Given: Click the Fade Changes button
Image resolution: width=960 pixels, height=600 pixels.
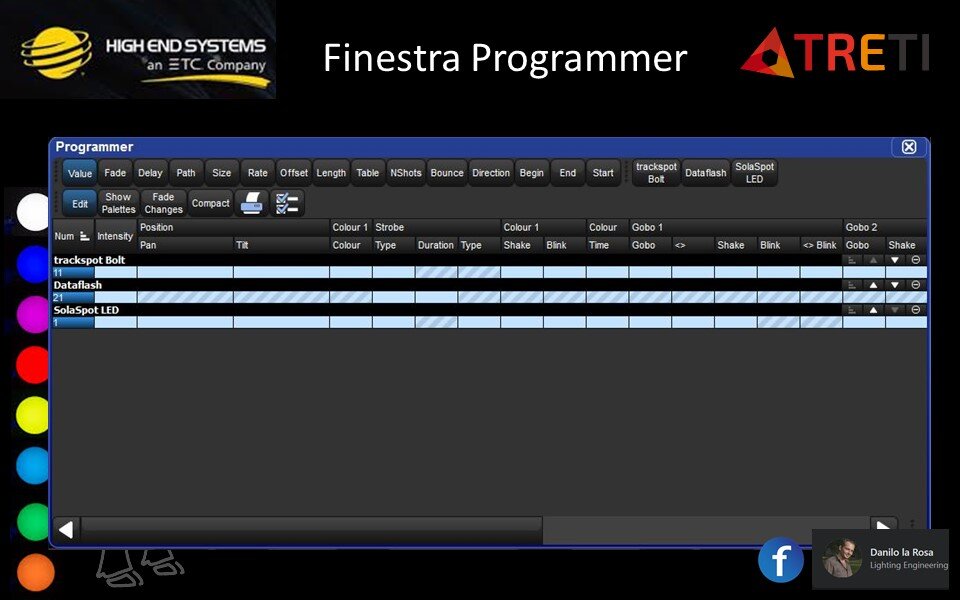Looking at the screenshot, I should 163,203.
